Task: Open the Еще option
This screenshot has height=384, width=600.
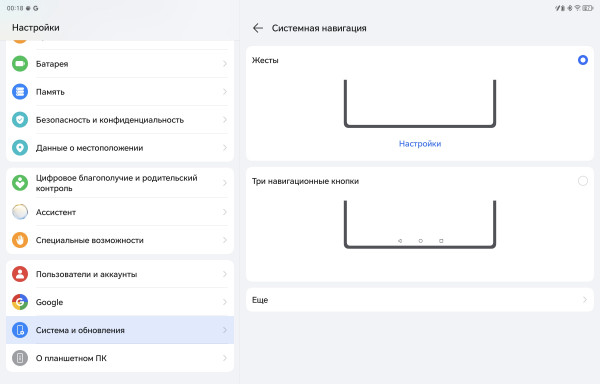Action: coord(420,300)
